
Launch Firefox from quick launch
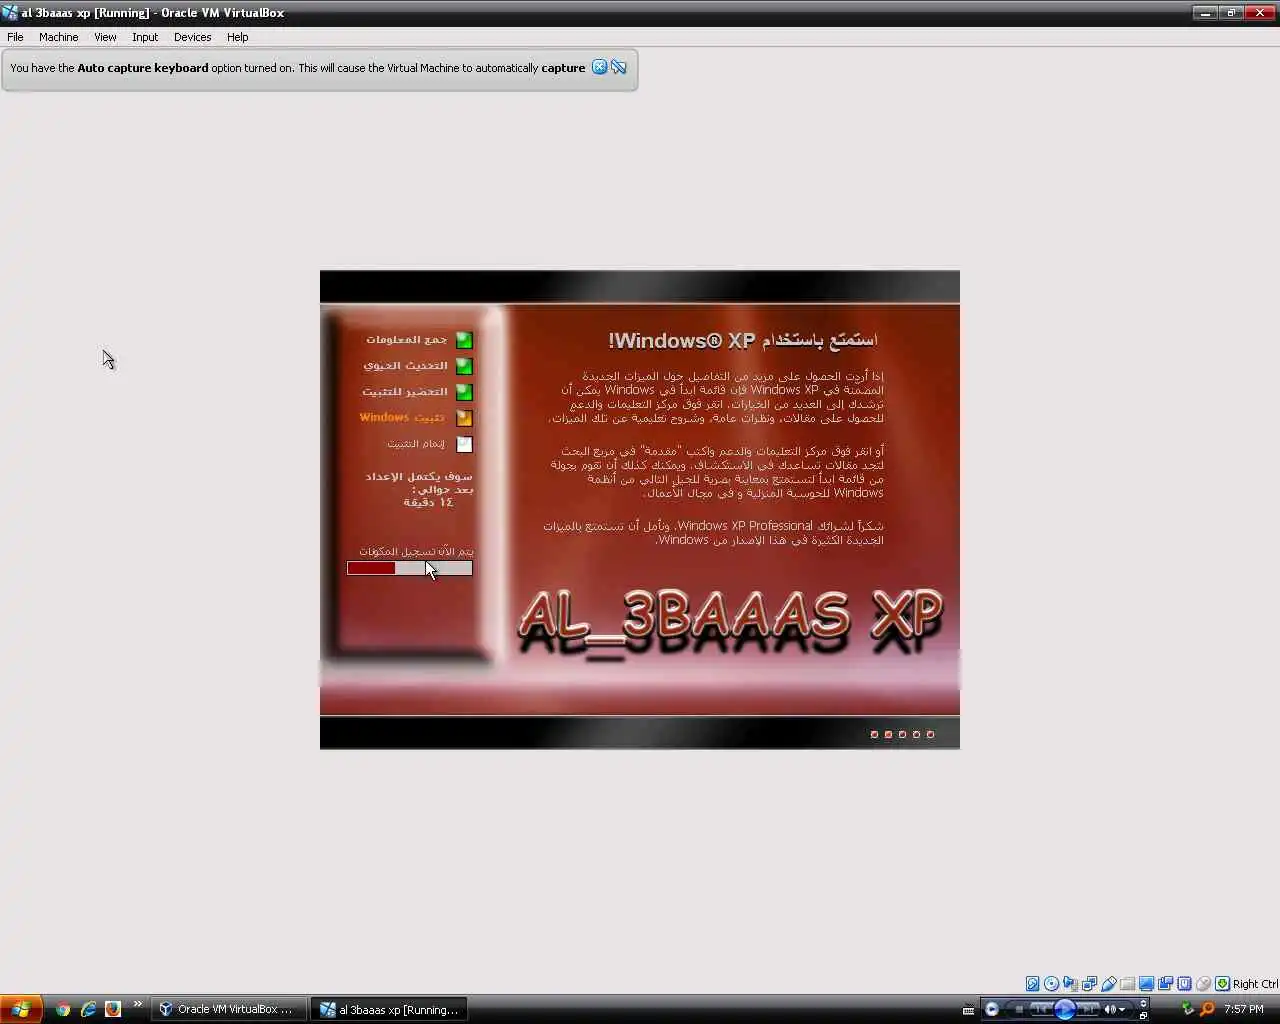tap(113, 1009)
